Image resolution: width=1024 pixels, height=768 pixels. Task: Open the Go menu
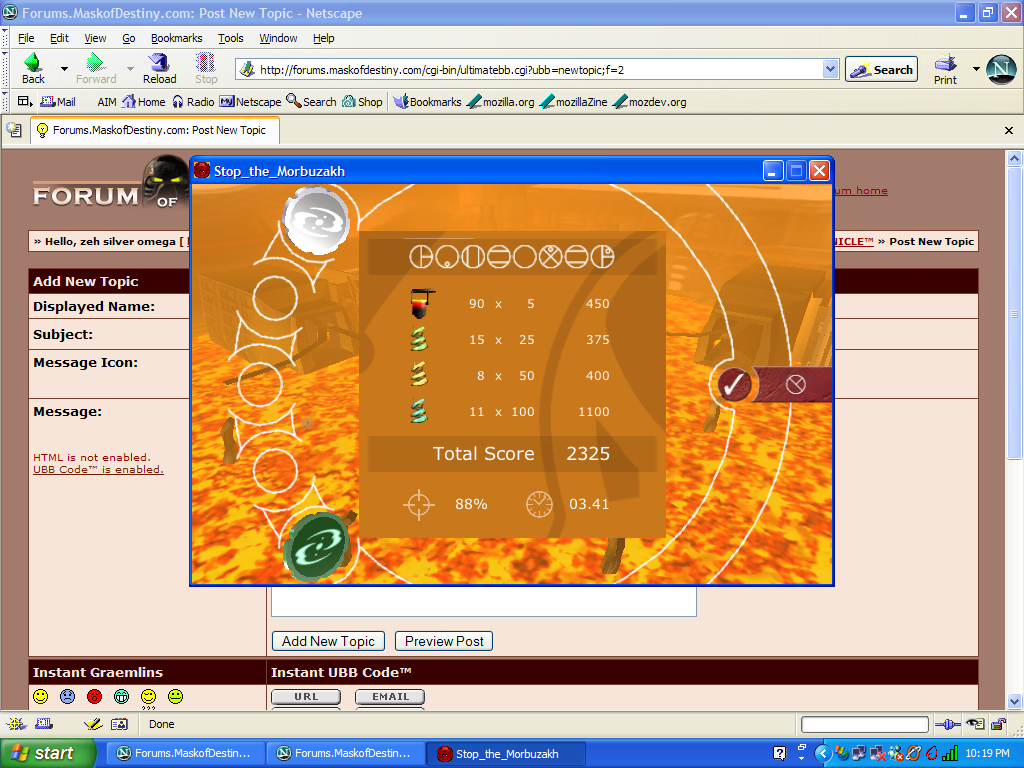(129, 38)
